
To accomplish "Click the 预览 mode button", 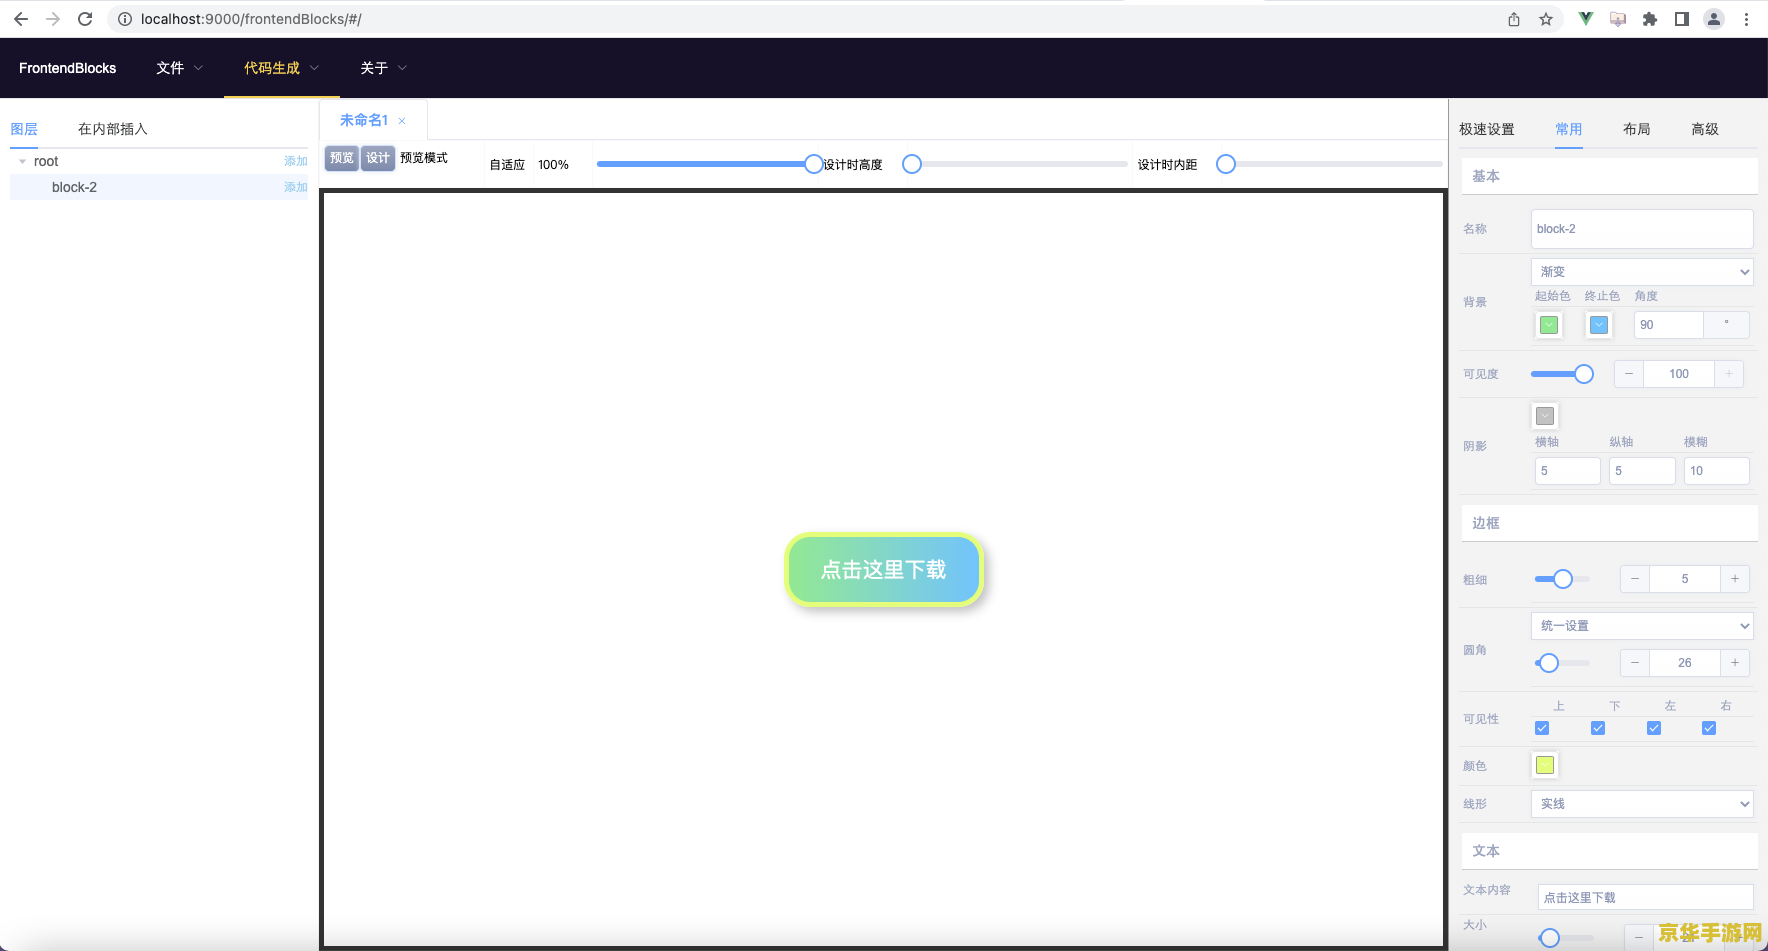I will click(x=342, y=158).
